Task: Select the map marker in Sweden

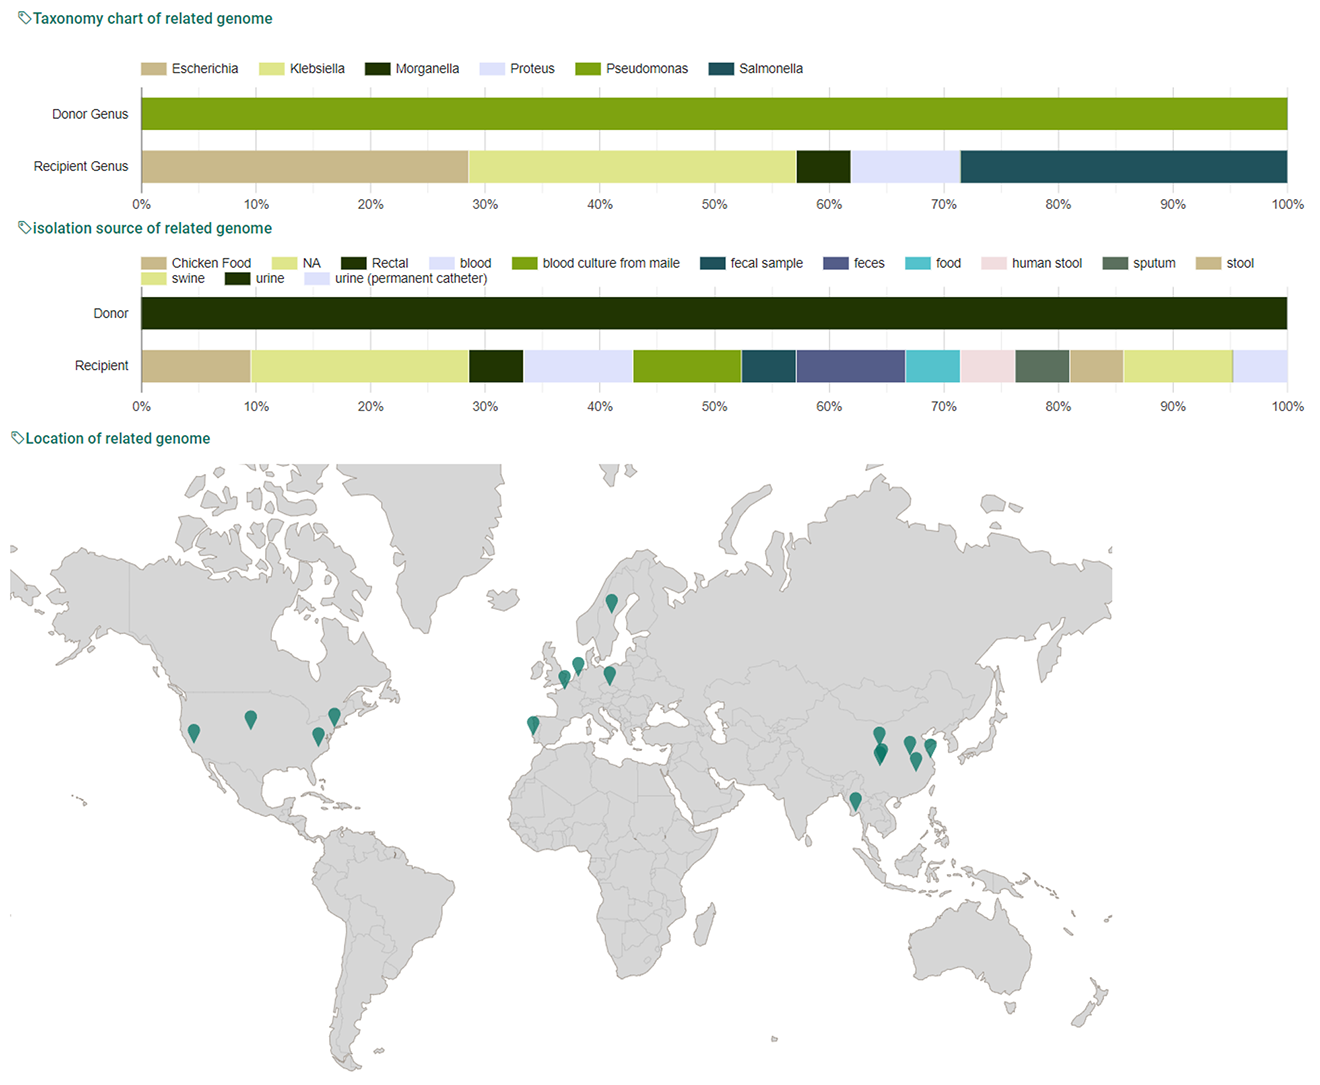Action: pyautogui.click(x=612, y=603)
